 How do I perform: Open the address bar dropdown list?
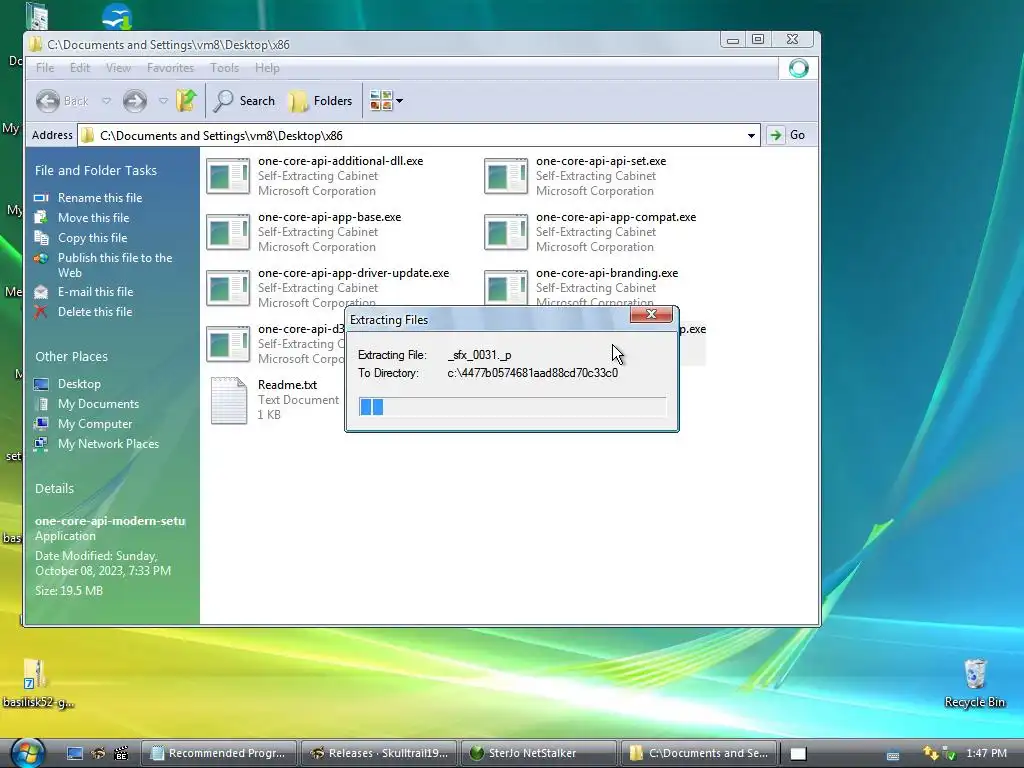tap(751, 136)
